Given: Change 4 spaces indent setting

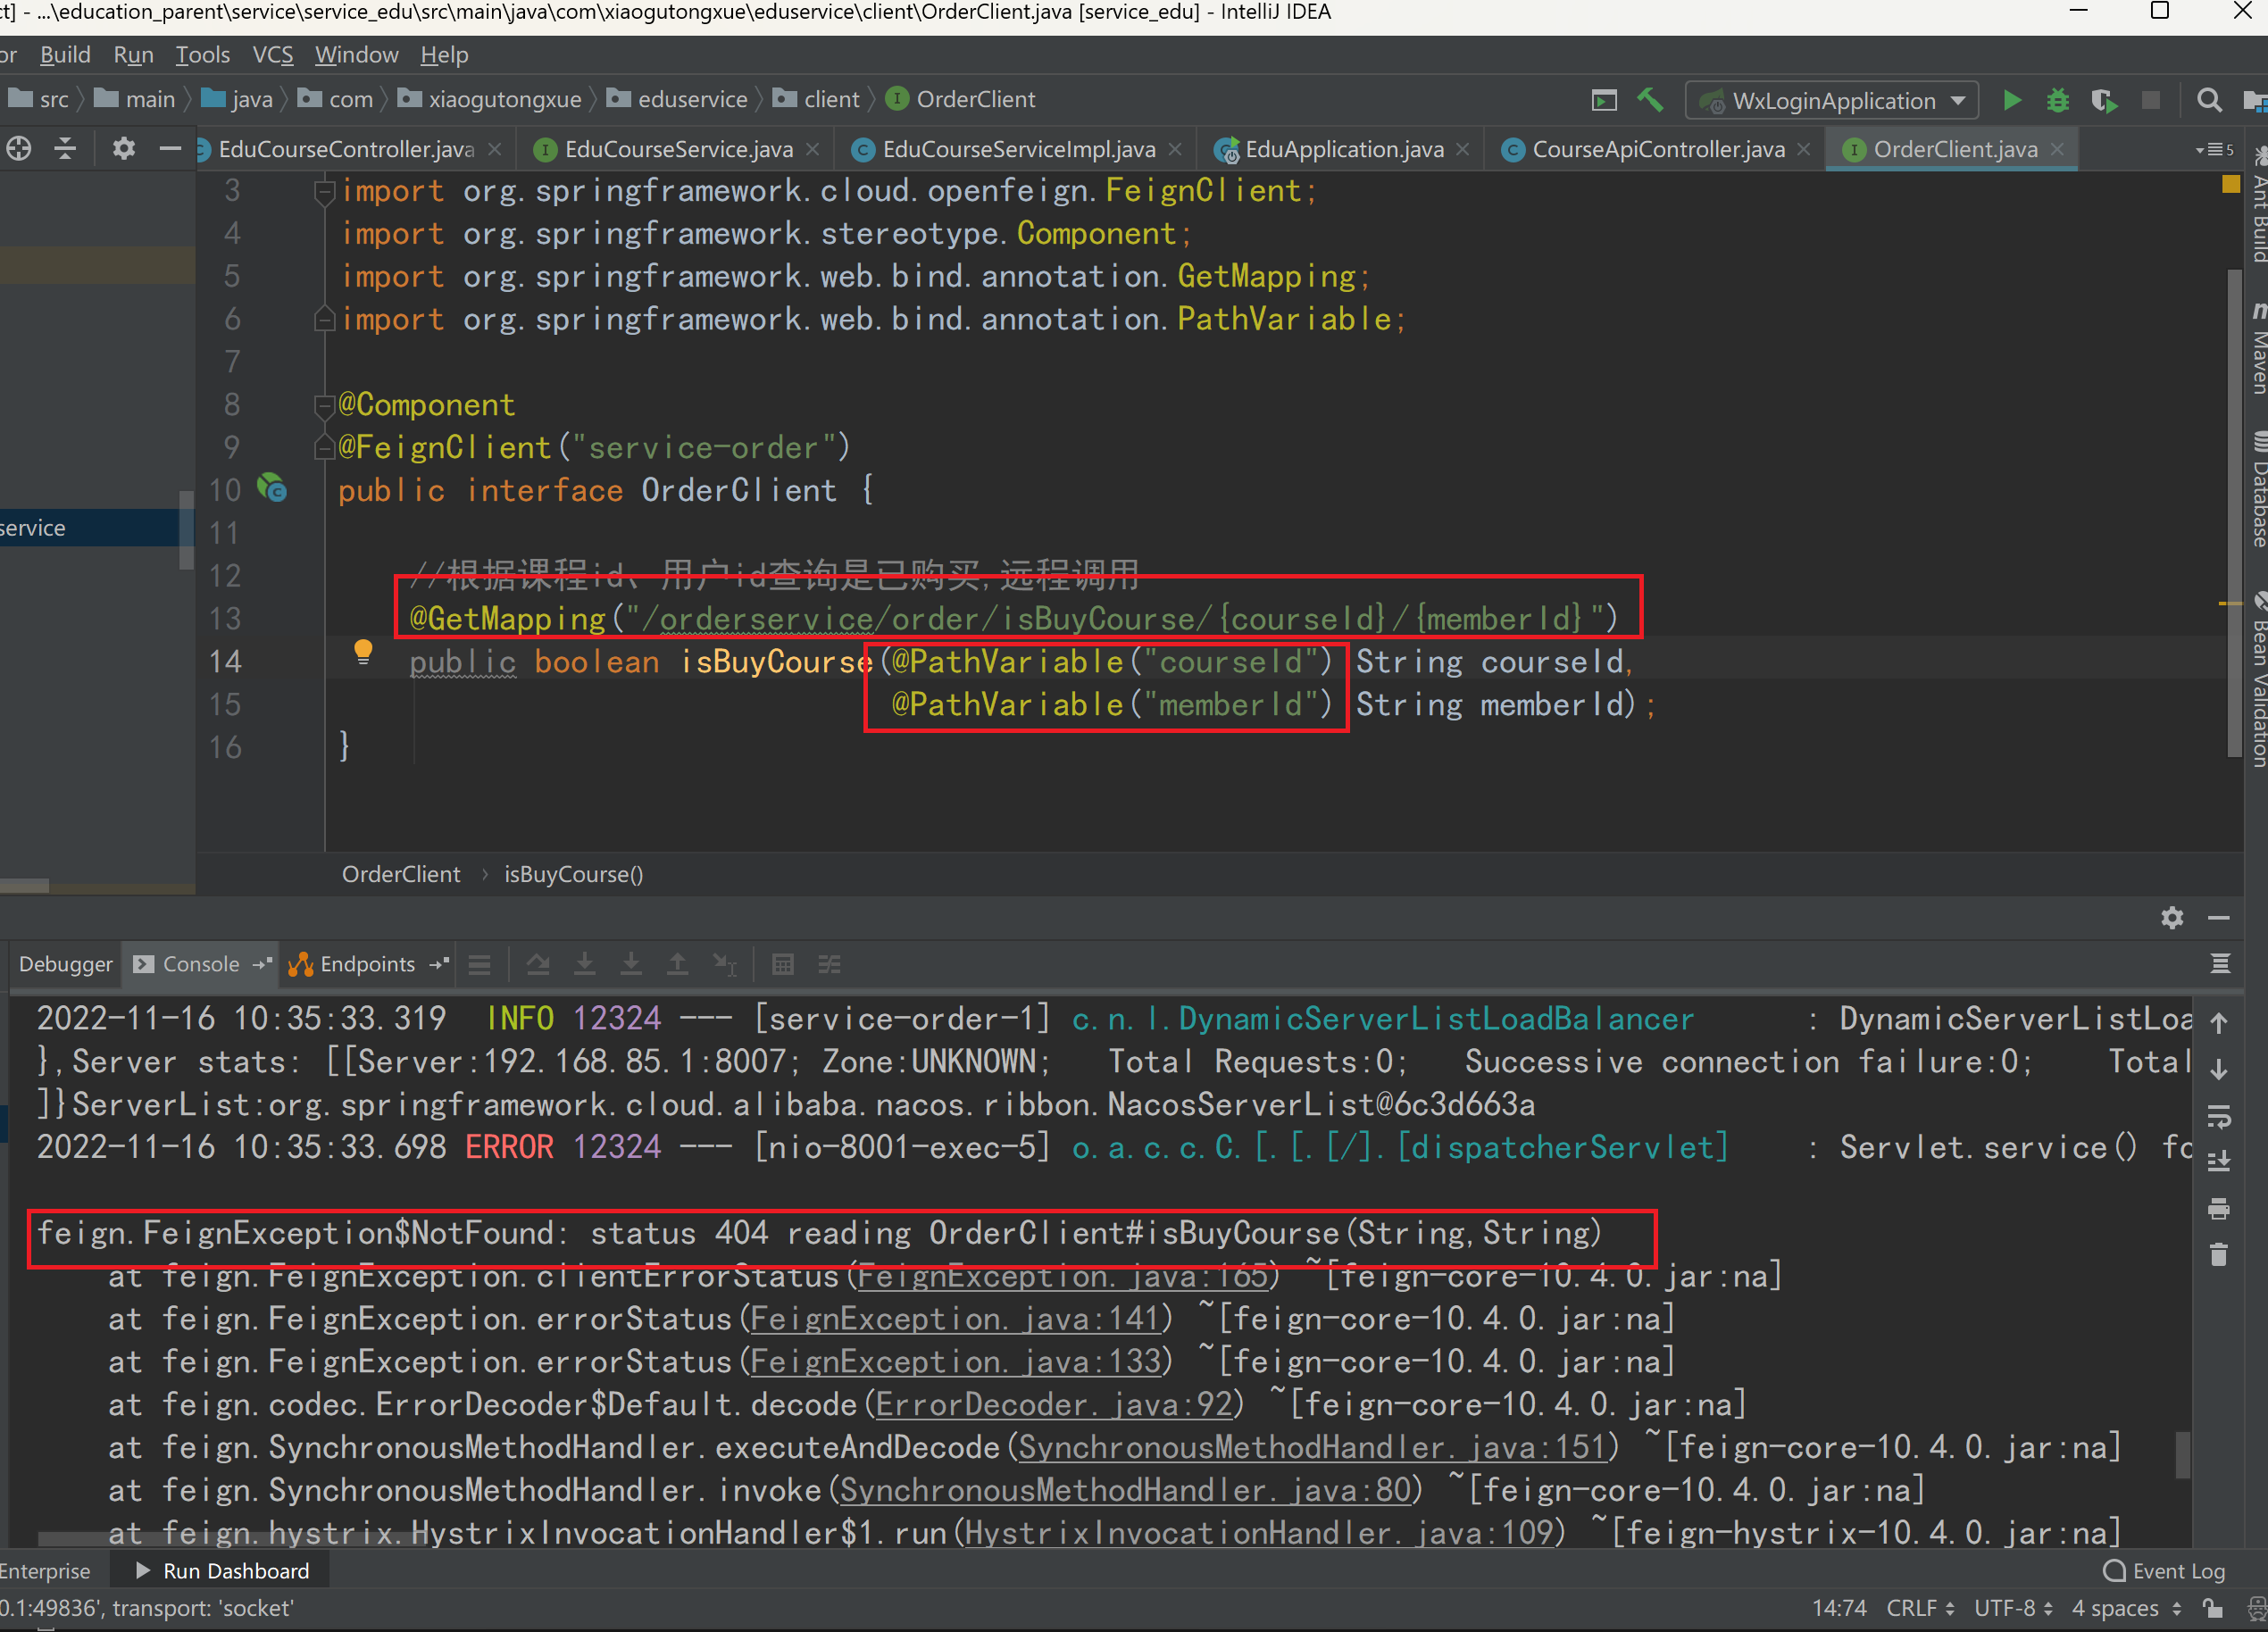Looking at the screenshot, I should tap(2126, 1608).
